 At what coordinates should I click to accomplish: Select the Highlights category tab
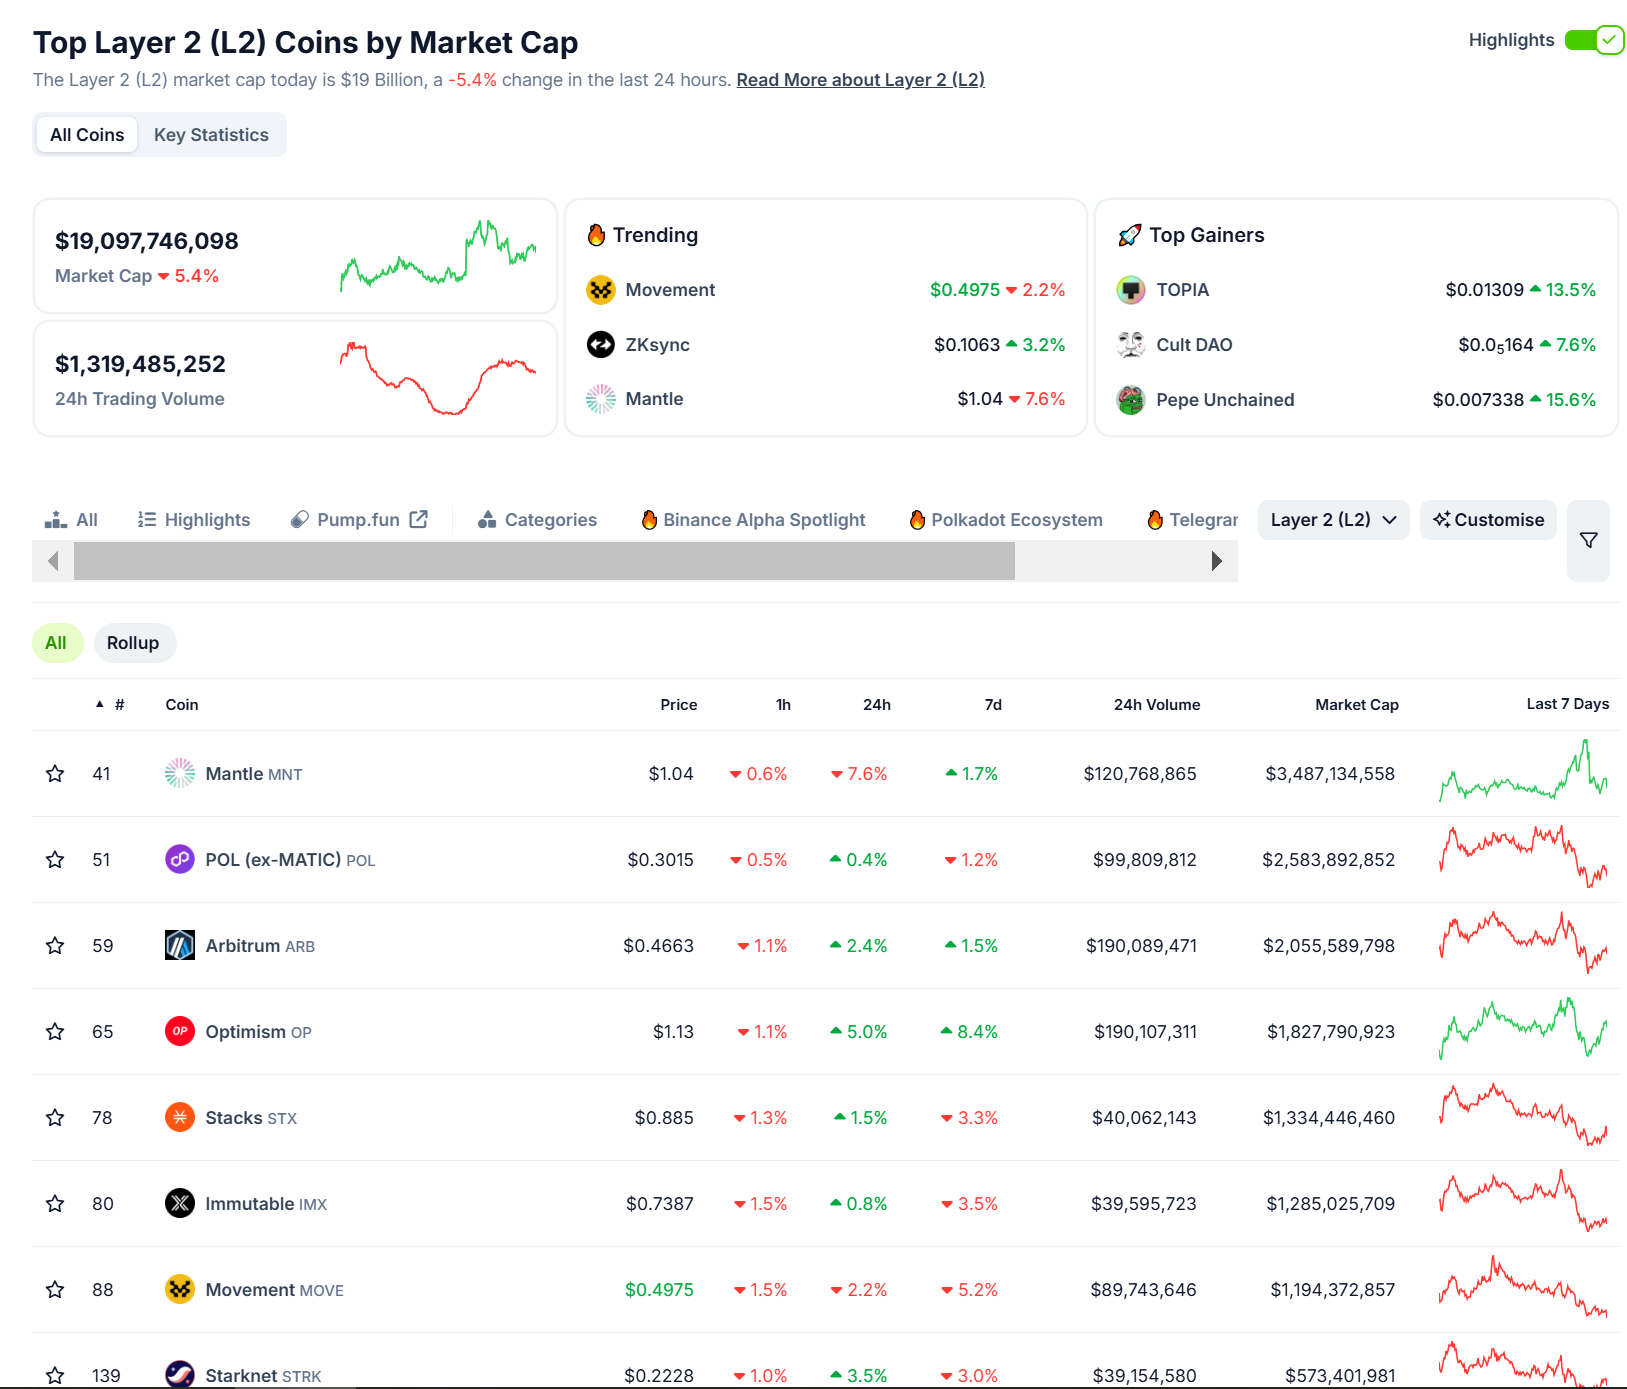pos(194,520)
